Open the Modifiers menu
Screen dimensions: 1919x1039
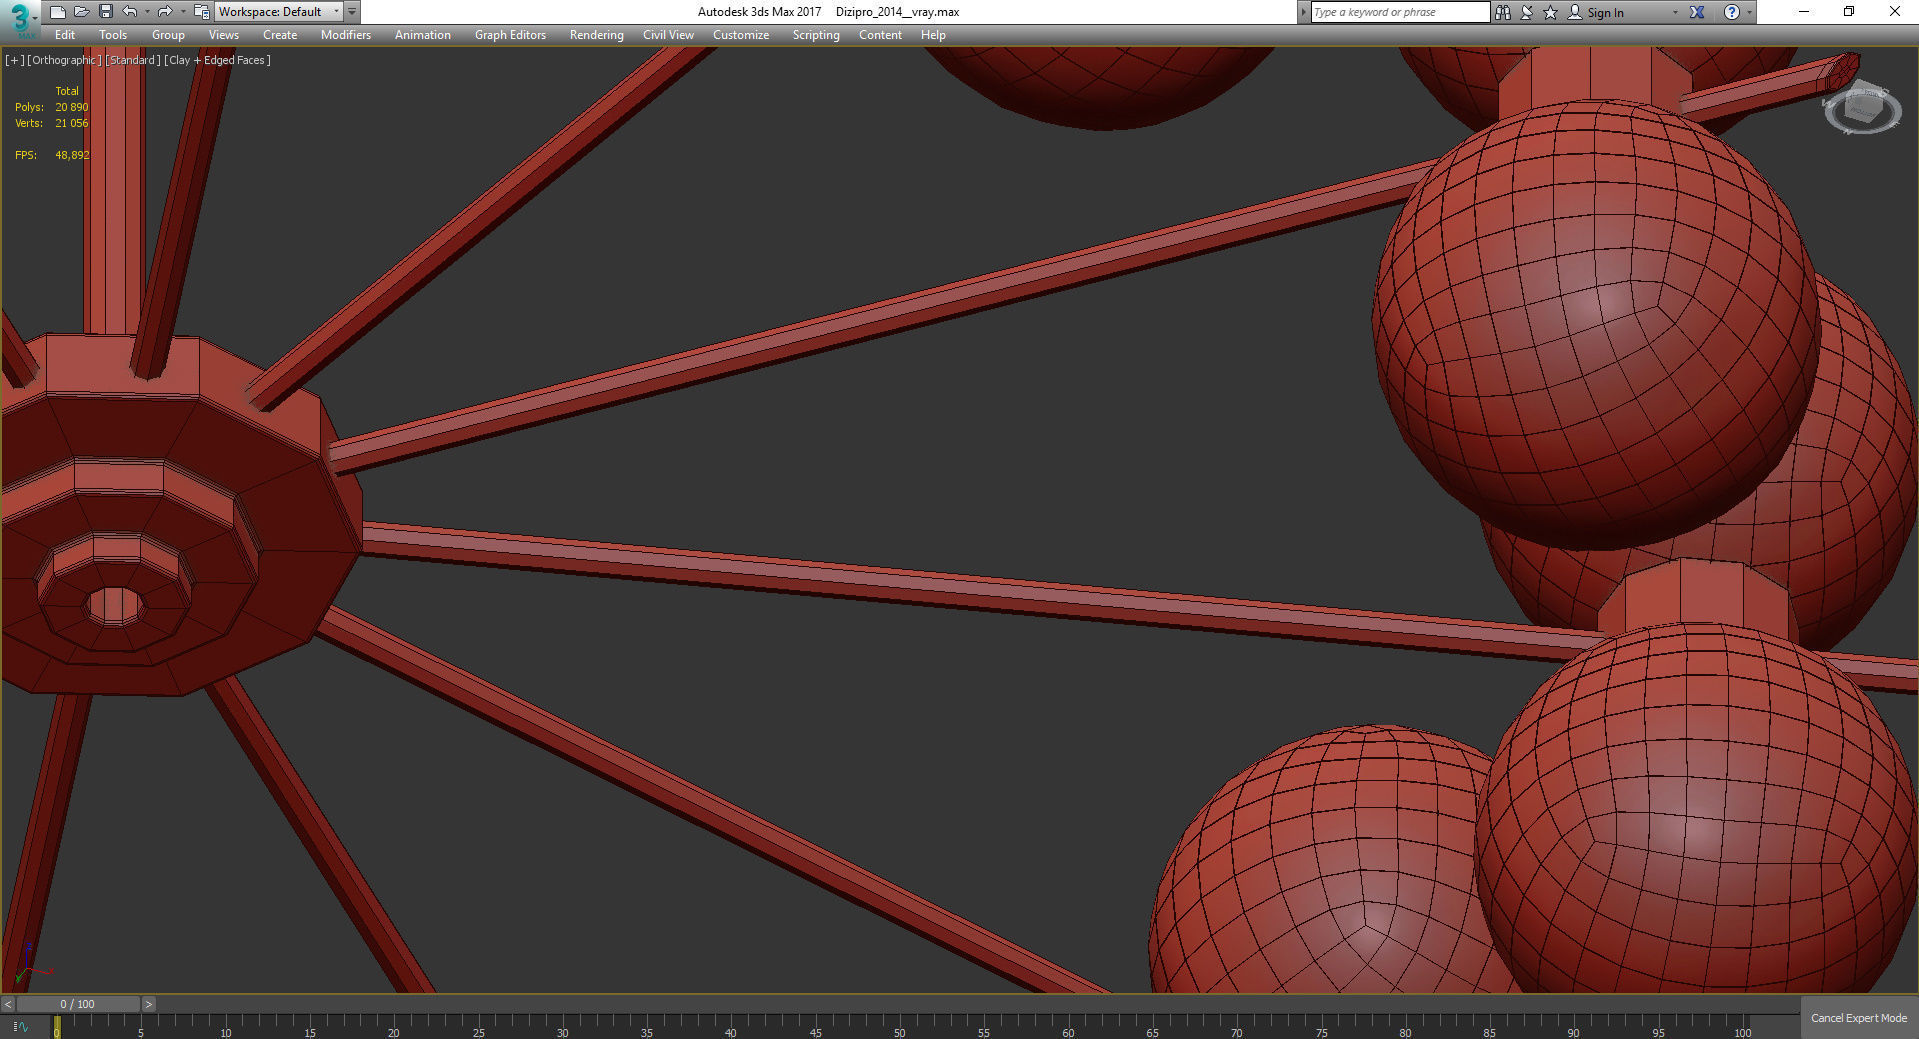tap(346, 35)
